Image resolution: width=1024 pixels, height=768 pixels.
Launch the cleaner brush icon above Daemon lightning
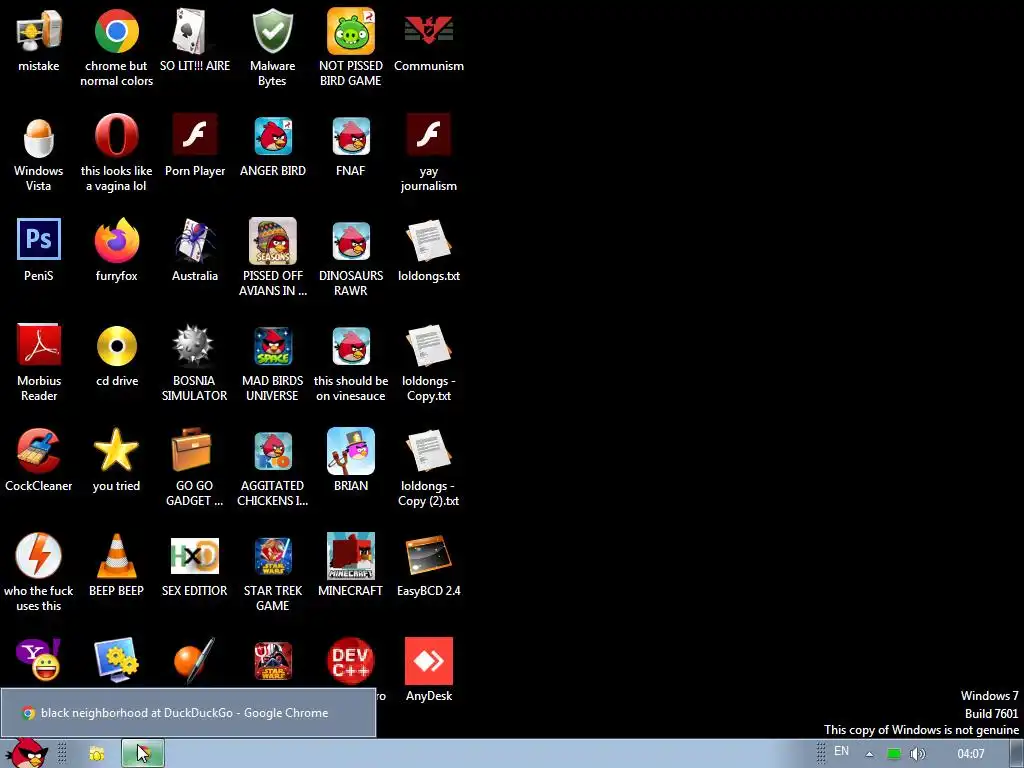click(39, 451)
